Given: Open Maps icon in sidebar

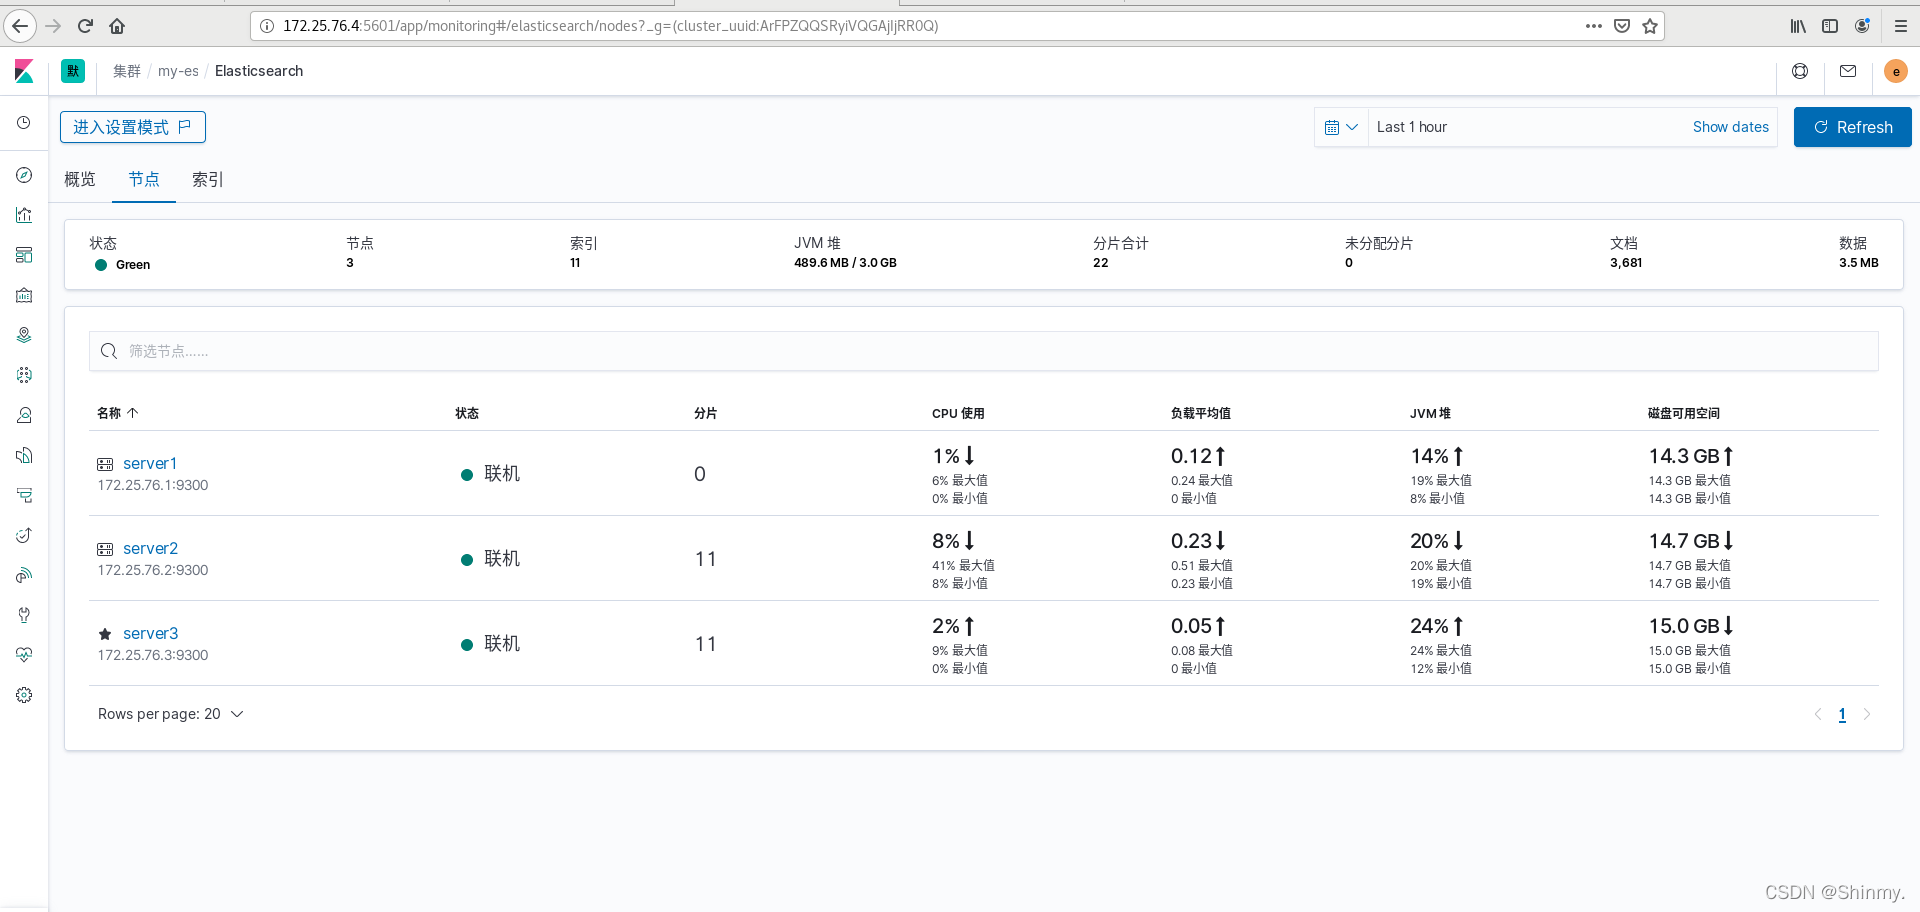Looking at the screenshot, I should (24, 335).
